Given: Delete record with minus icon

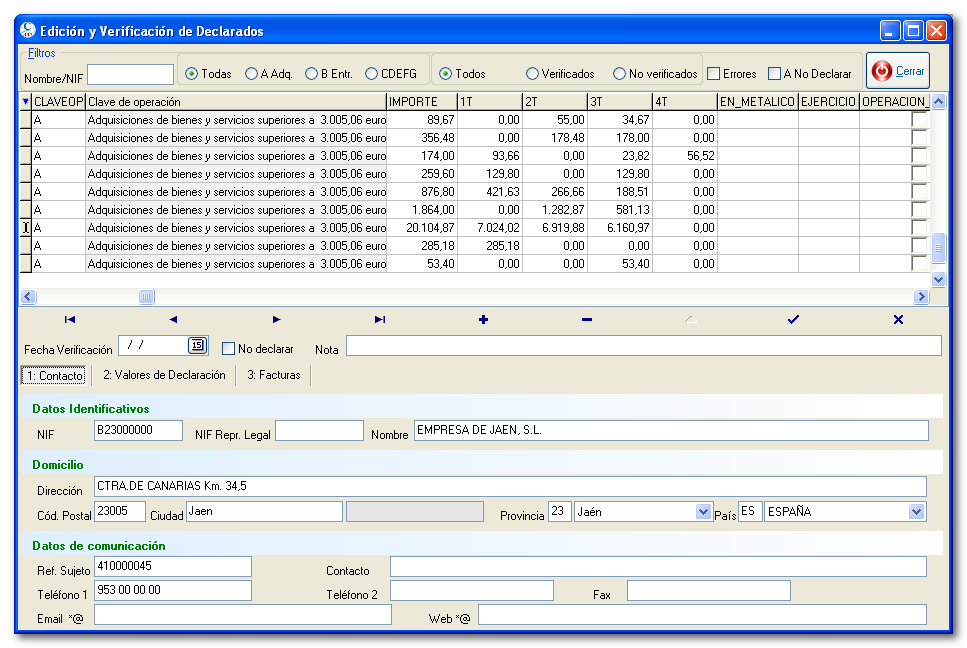Looking at the screenshot, I should point(586,320).
